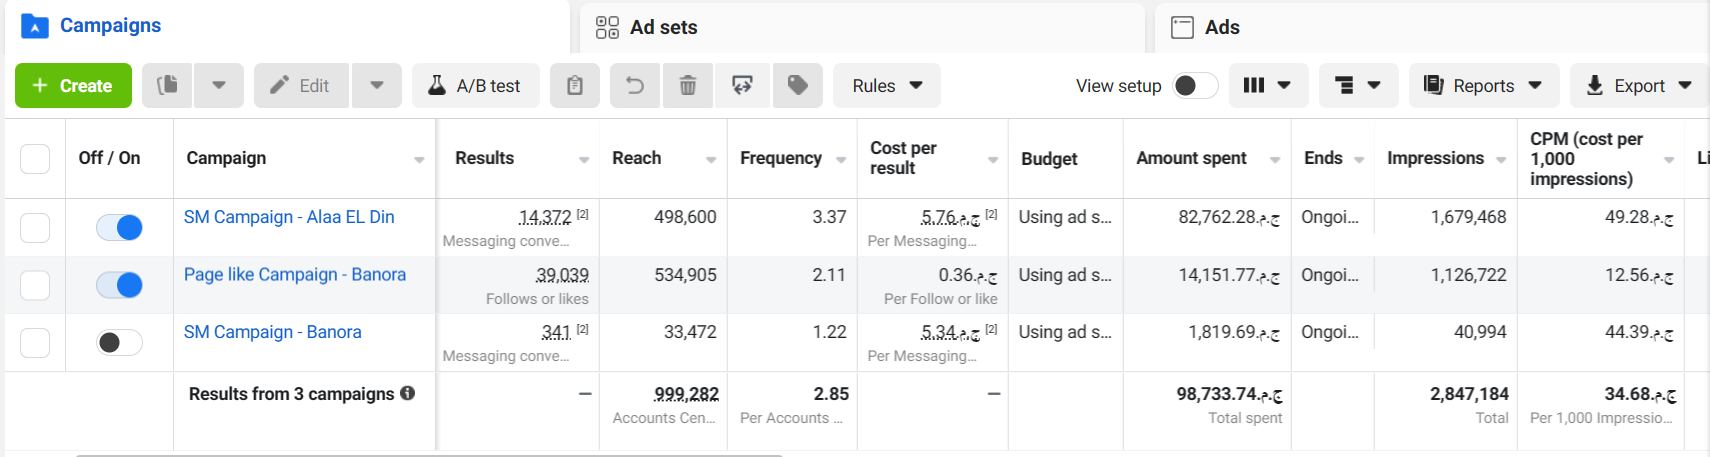Click the duplicate campaign icon button
This screenshot has width=1710, height=457.
[x=167, y=86]
